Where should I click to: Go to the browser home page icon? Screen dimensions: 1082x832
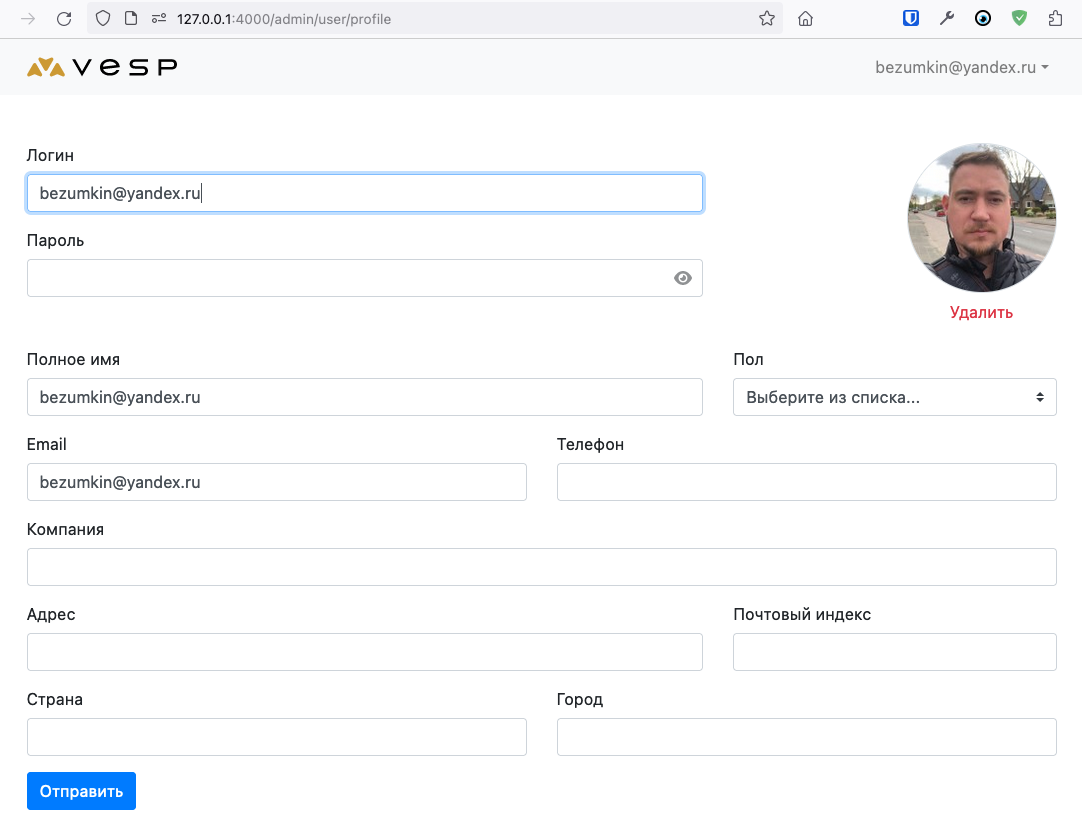pos(805,19)
